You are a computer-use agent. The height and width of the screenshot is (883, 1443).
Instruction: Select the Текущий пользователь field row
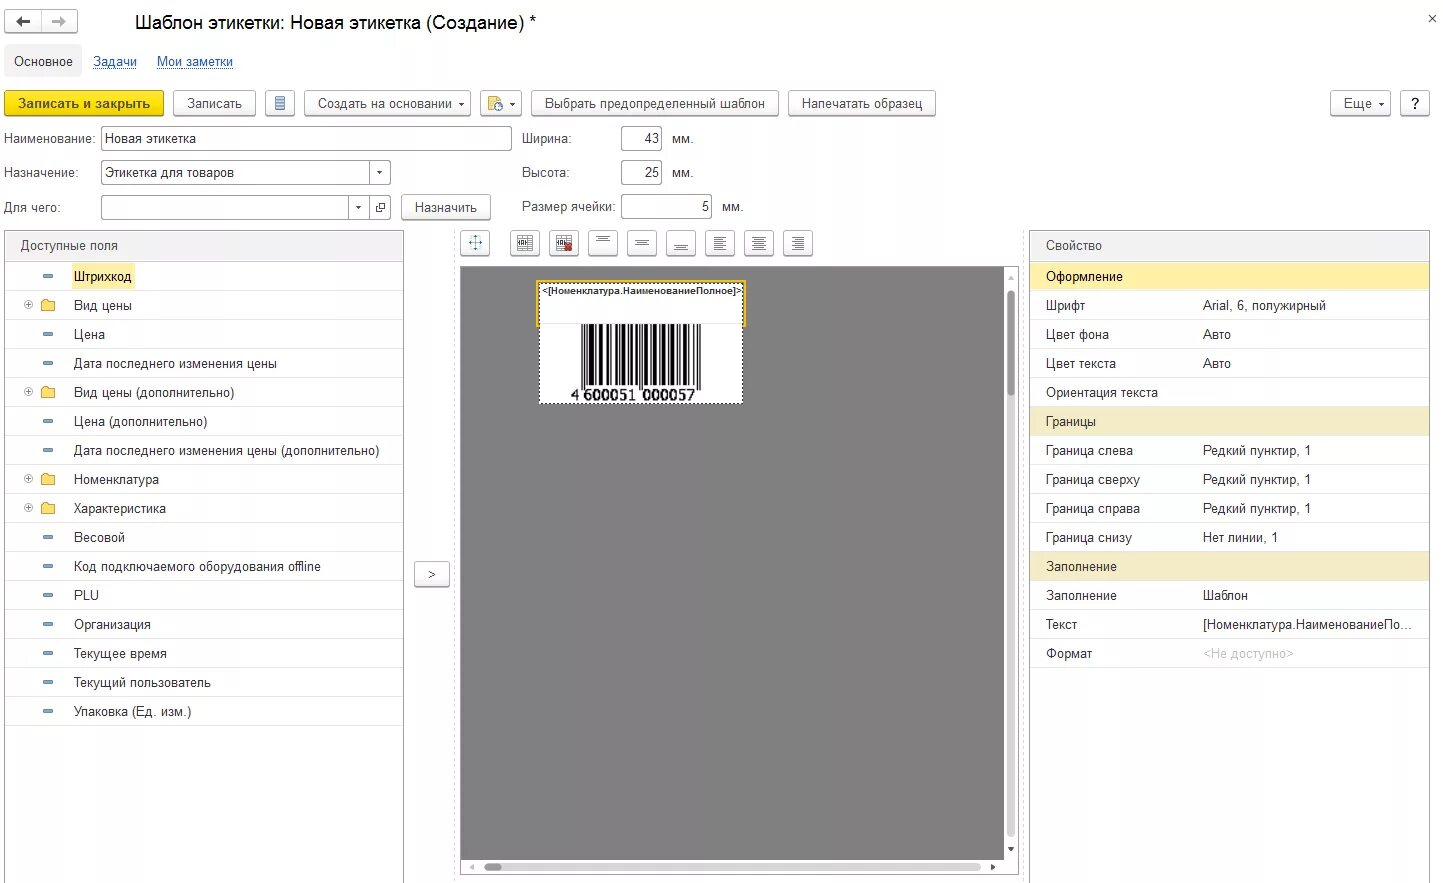pos(204,682)
